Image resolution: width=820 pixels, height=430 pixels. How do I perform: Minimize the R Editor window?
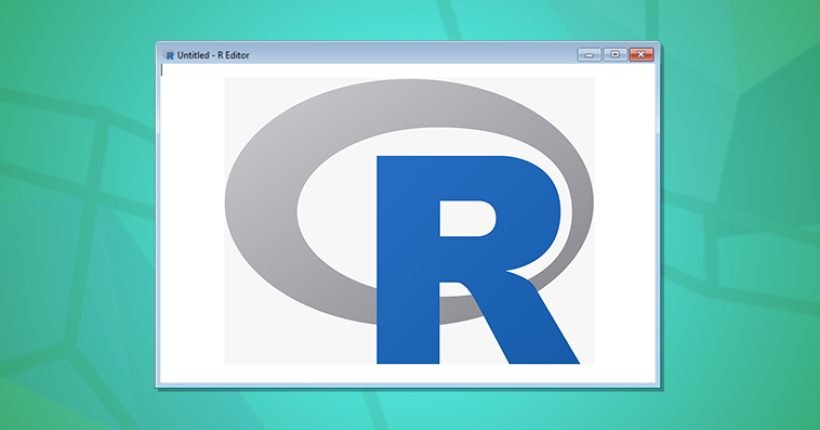pos(589,54)
